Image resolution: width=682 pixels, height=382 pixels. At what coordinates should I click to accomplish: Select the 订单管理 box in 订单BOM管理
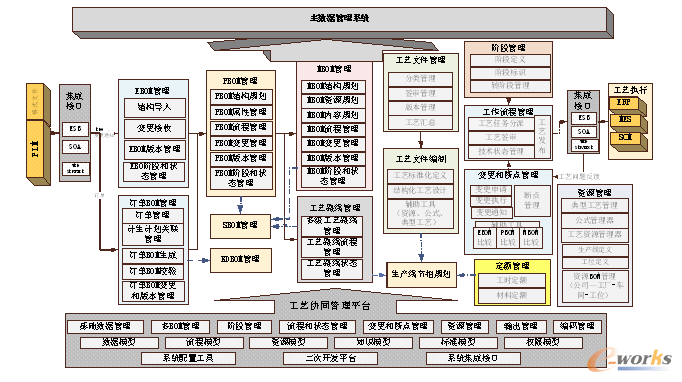153,215
